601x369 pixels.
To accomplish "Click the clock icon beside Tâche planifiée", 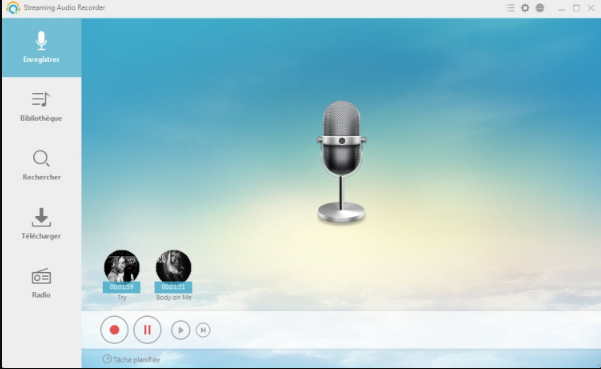I will pyautogui.click(x=107, y=359).
